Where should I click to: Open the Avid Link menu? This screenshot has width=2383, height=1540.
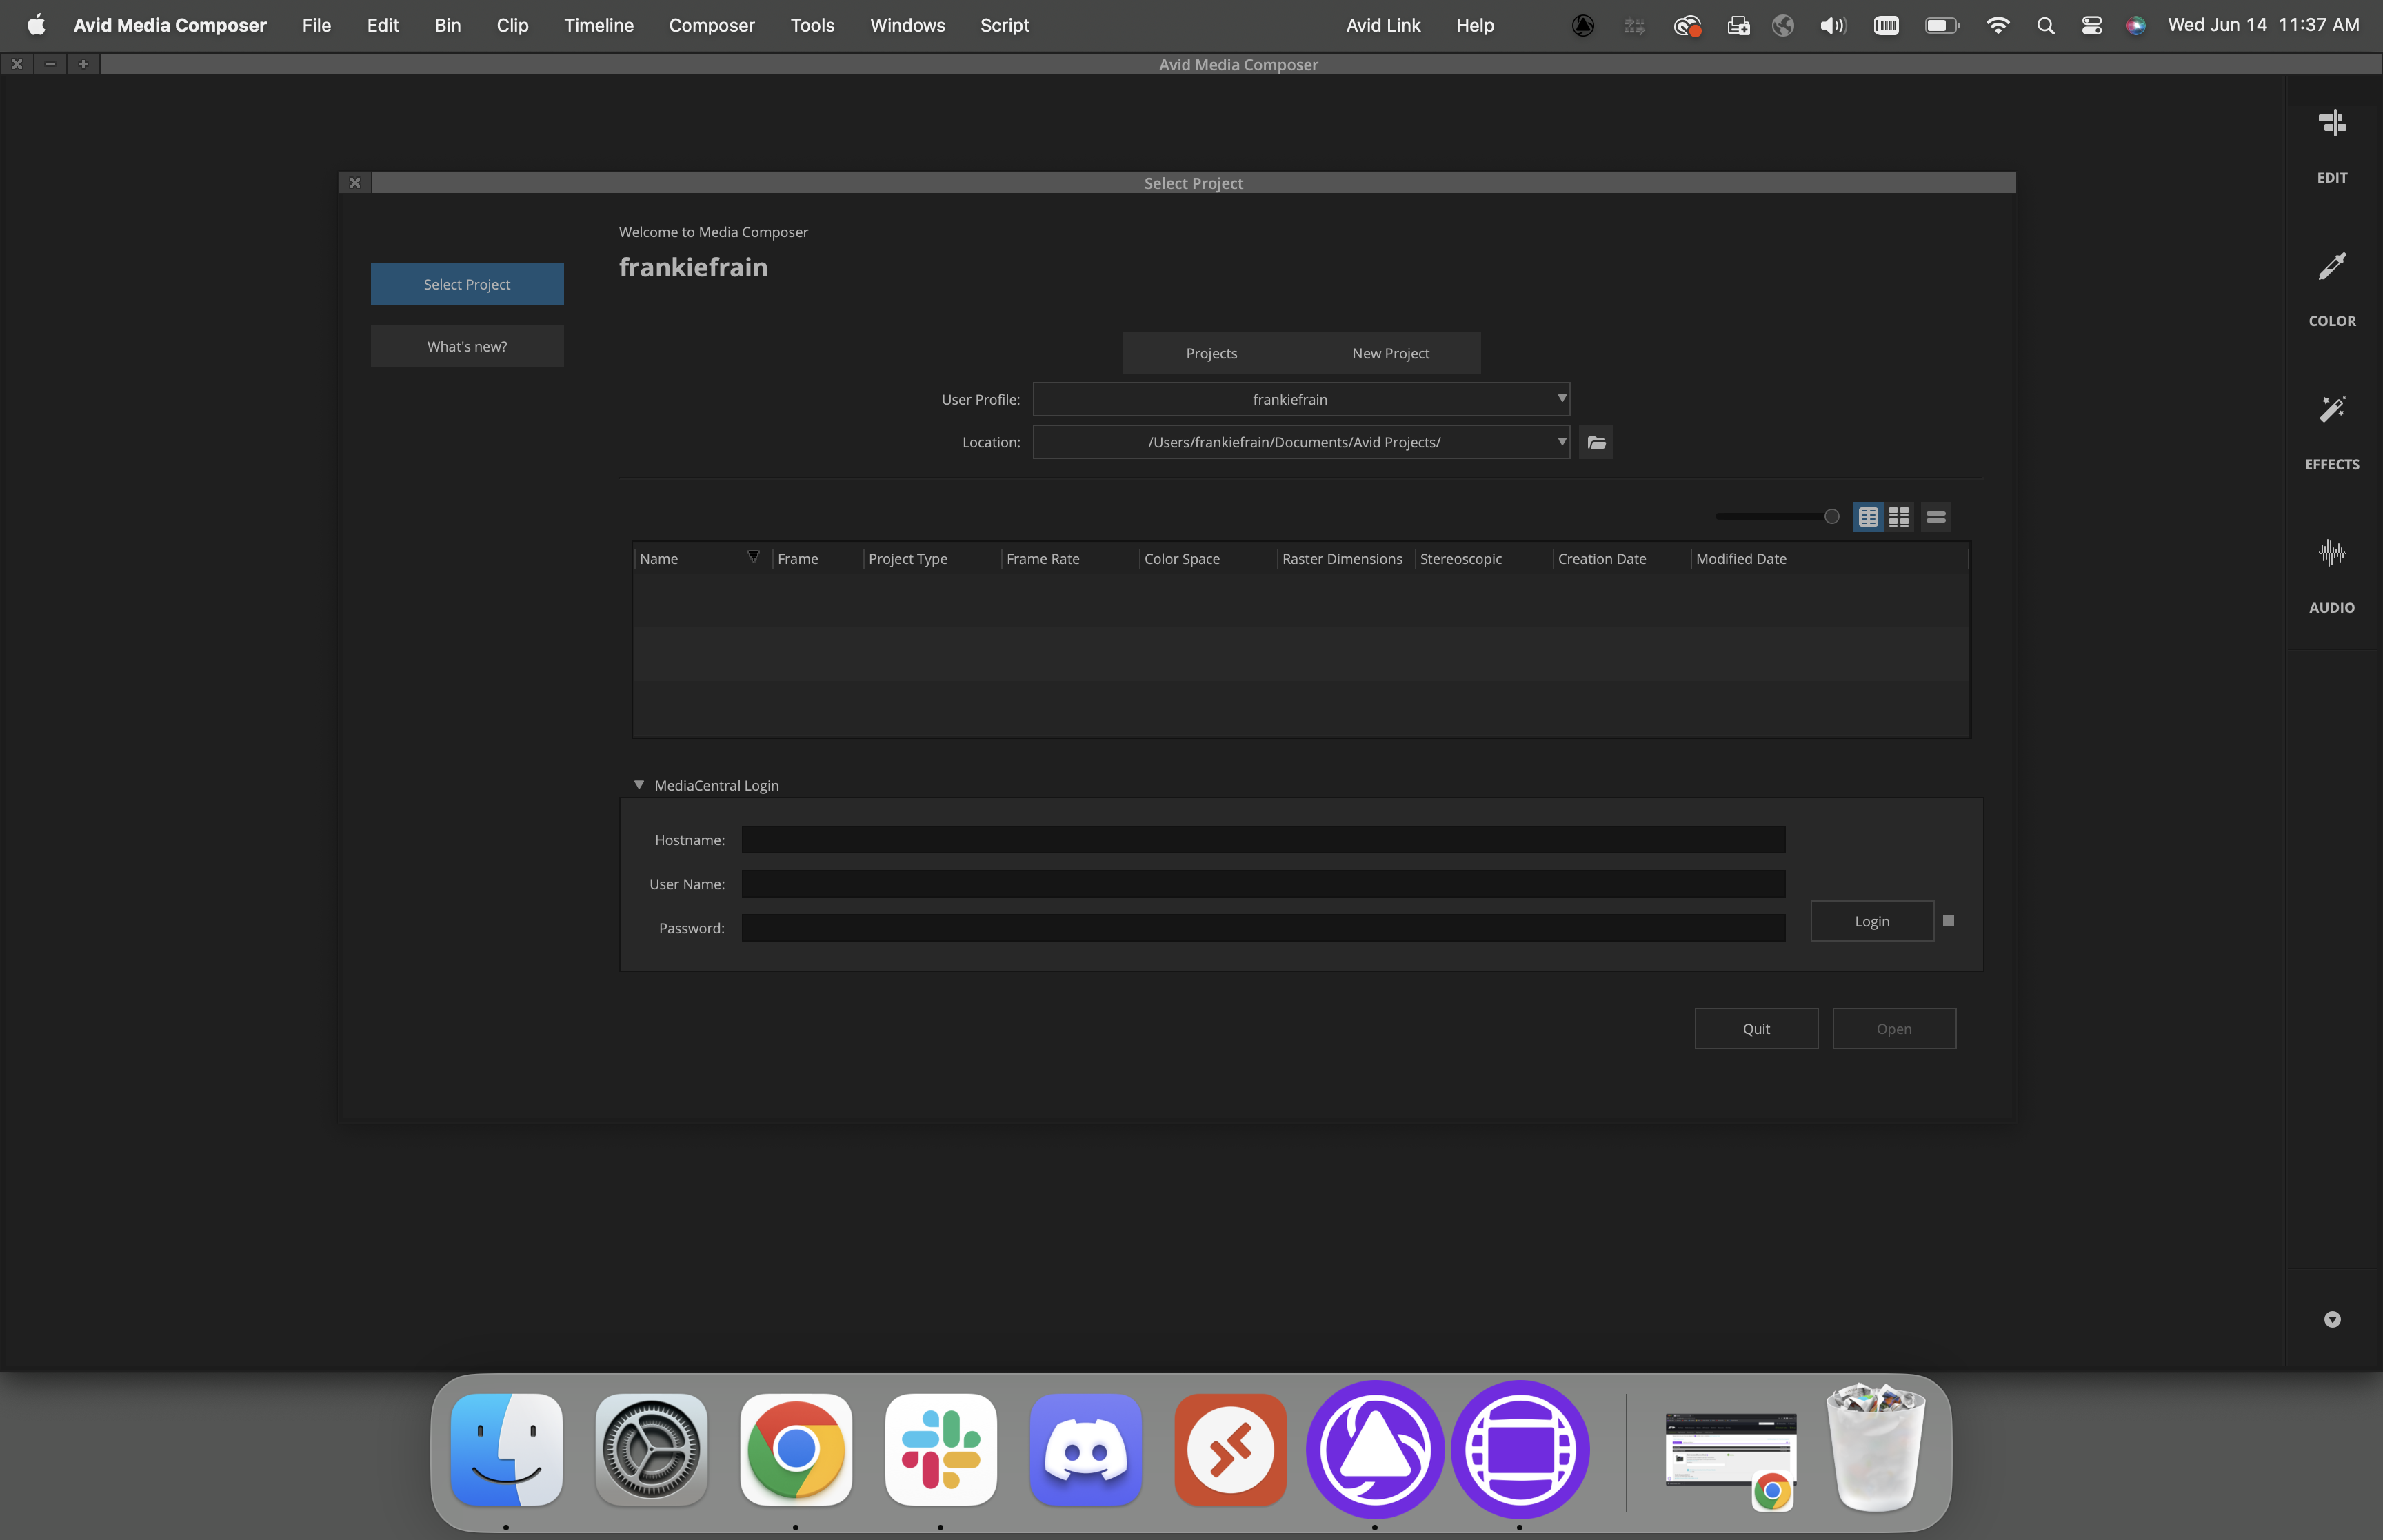click(1382, 25)
